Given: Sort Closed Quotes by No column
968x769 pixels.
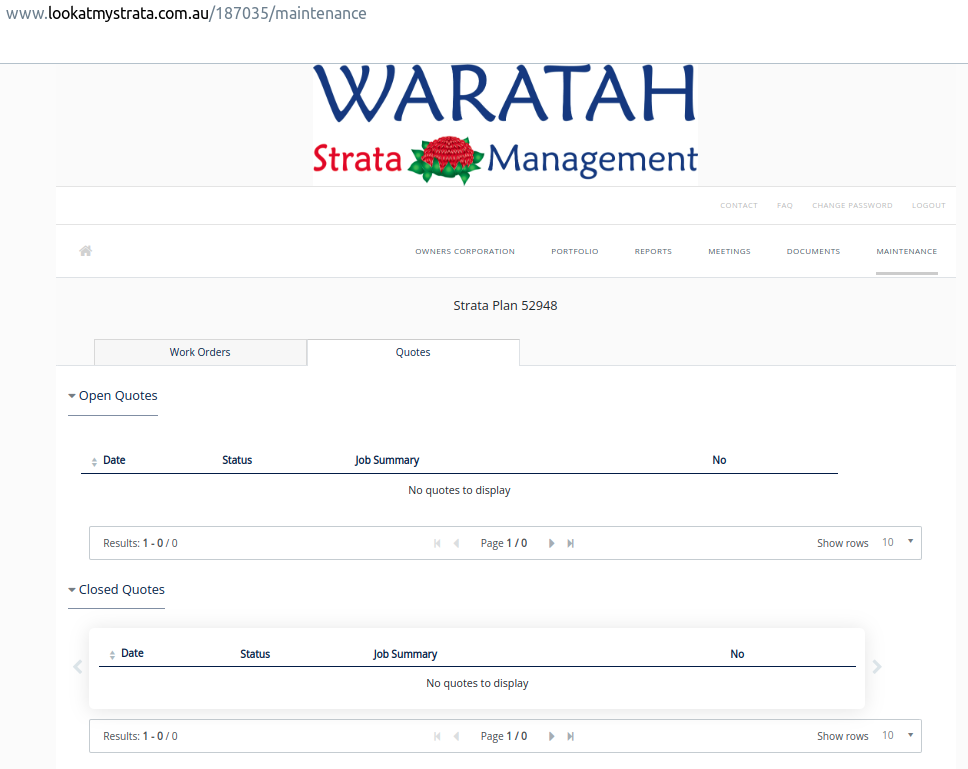Looking at the screenshot, I should tap(737, 654).
